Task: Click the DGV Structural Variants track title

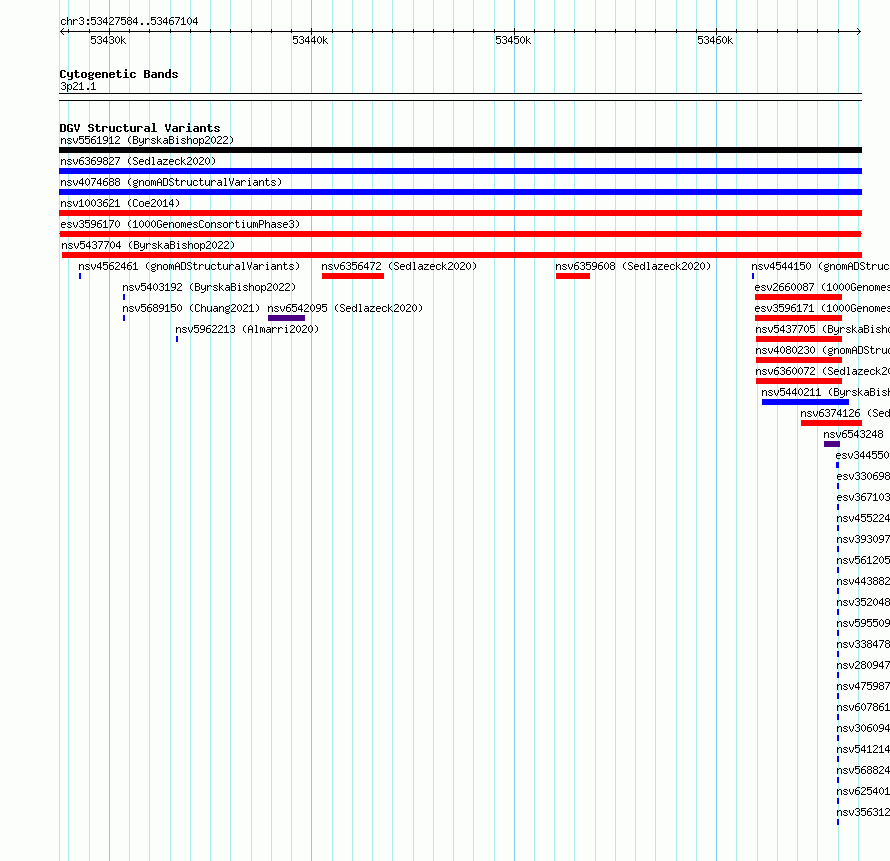Action: coord(140,128)
